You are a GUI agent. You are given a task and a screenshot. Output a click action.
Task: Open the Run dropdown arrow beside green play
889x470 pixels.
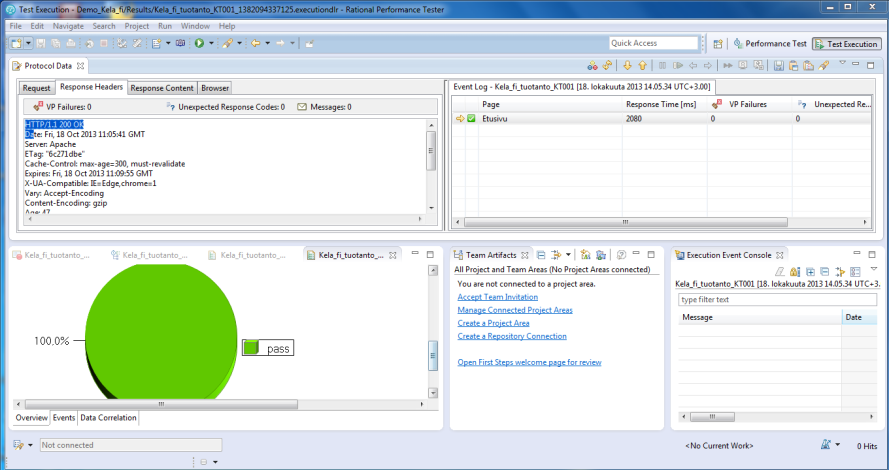[x=211, y=43]
